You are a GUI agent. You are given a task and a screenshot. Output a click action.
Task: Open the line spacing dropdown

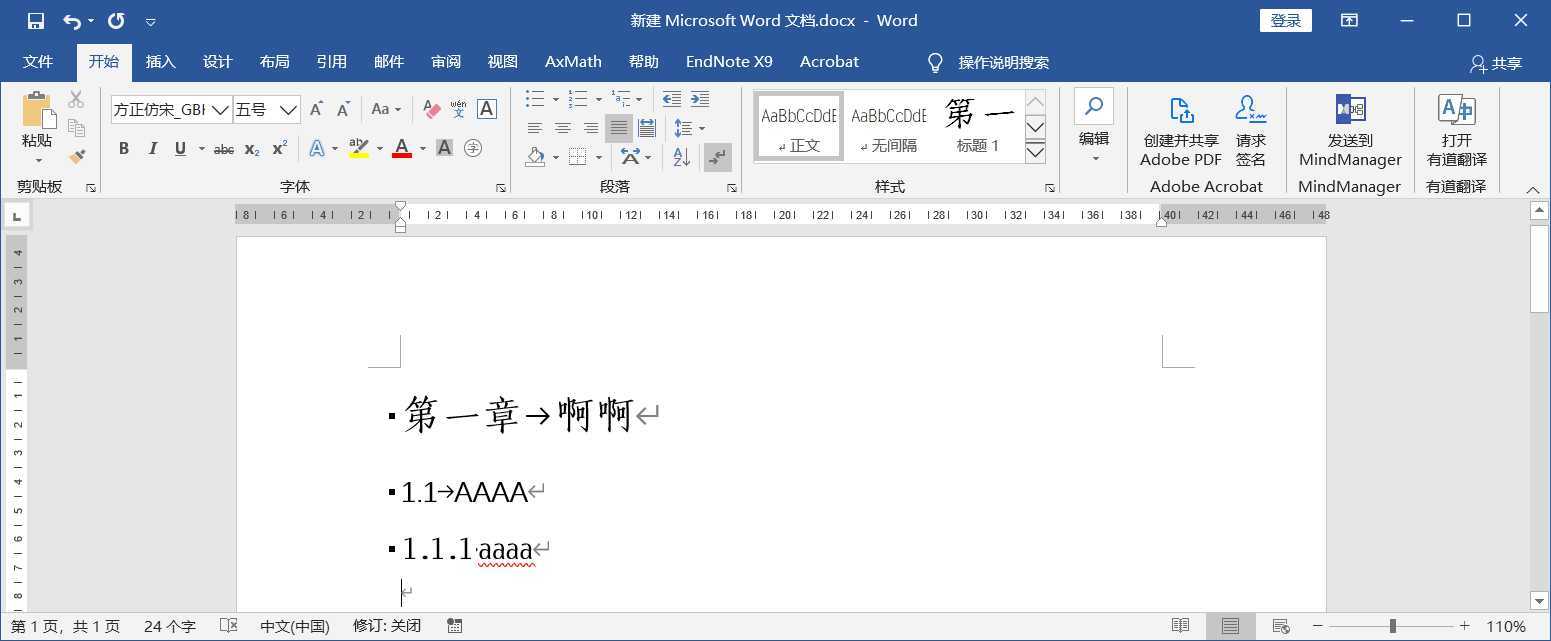pyautogui.click(x=689, y=128)
